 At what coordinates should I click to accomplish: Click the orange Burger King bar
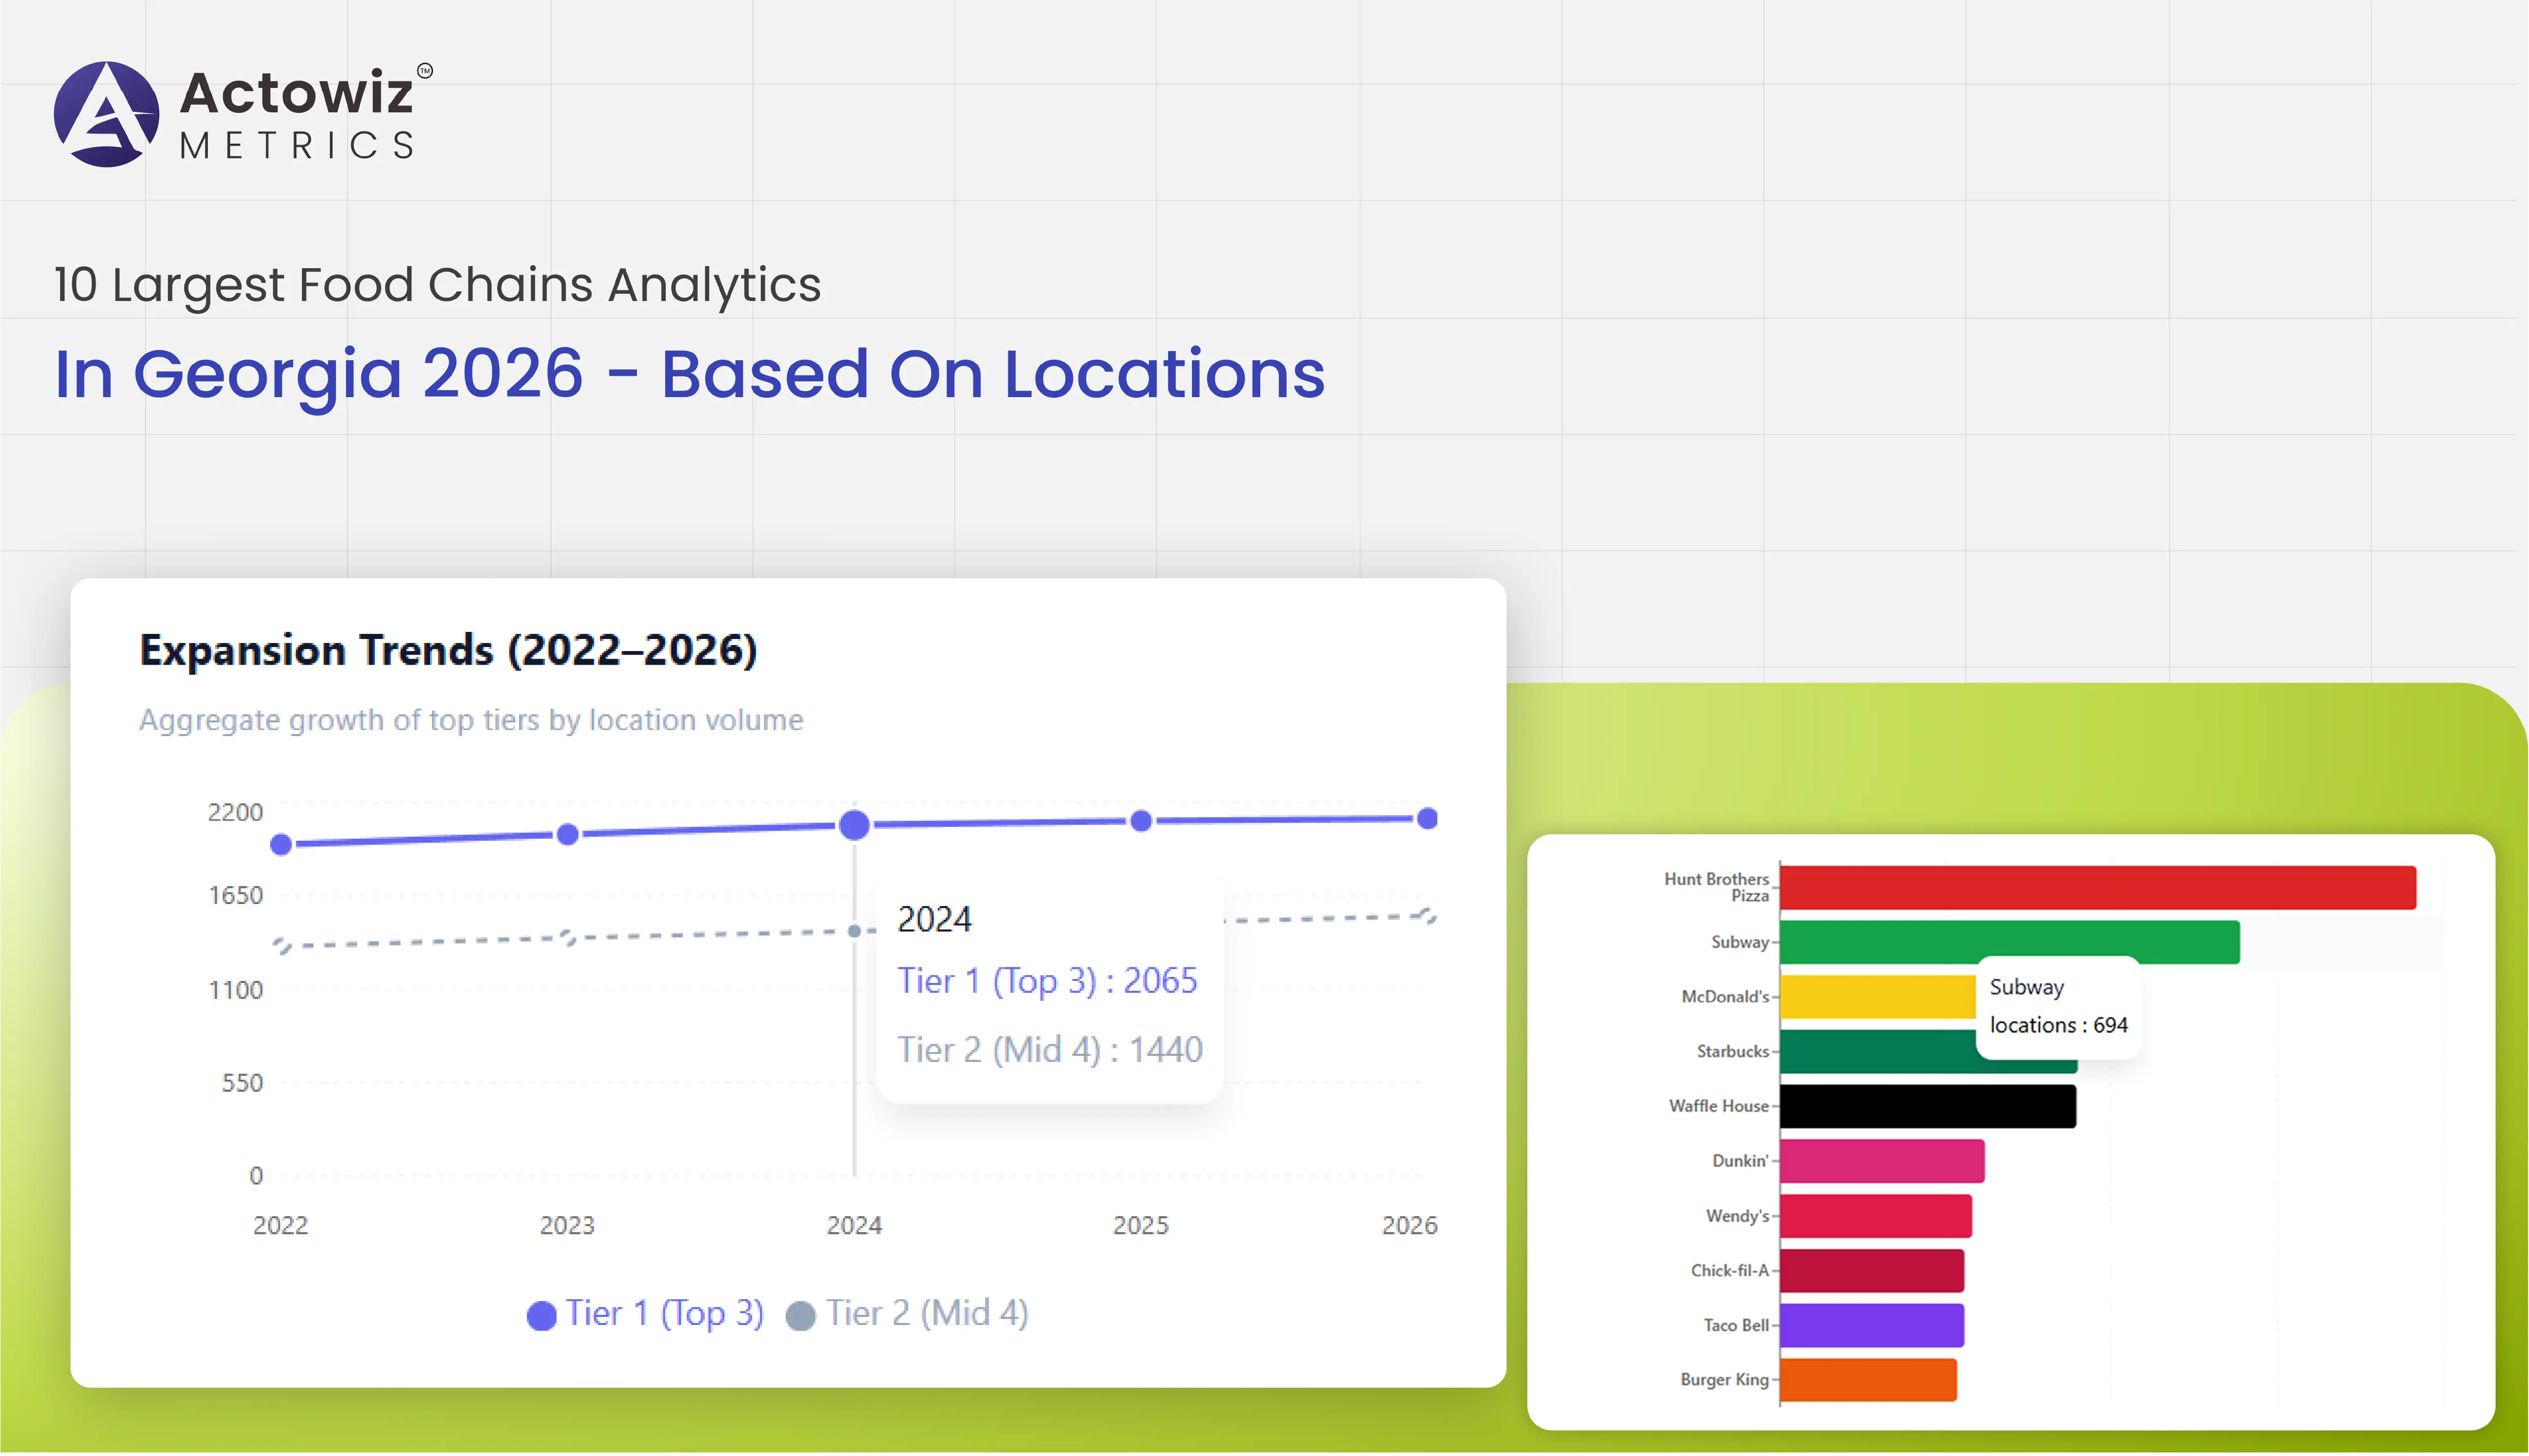(x=1867, y=1380)
